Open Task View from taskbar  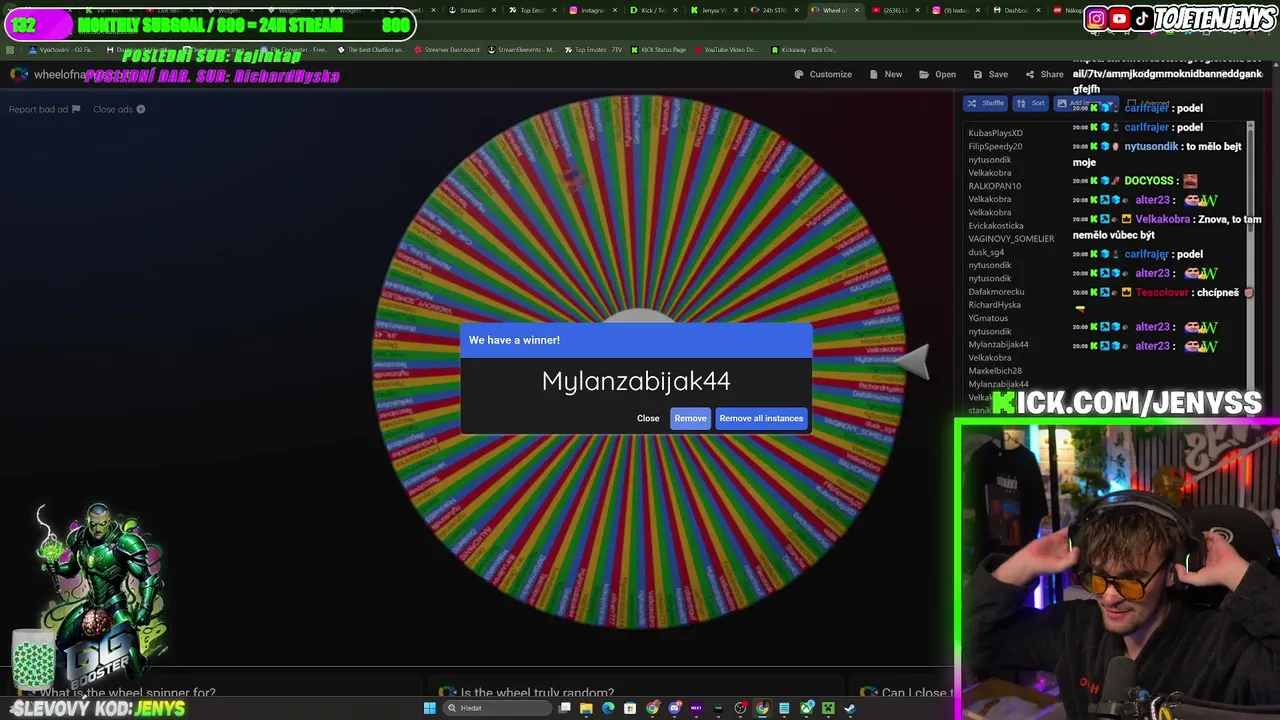tap(564, 708)
